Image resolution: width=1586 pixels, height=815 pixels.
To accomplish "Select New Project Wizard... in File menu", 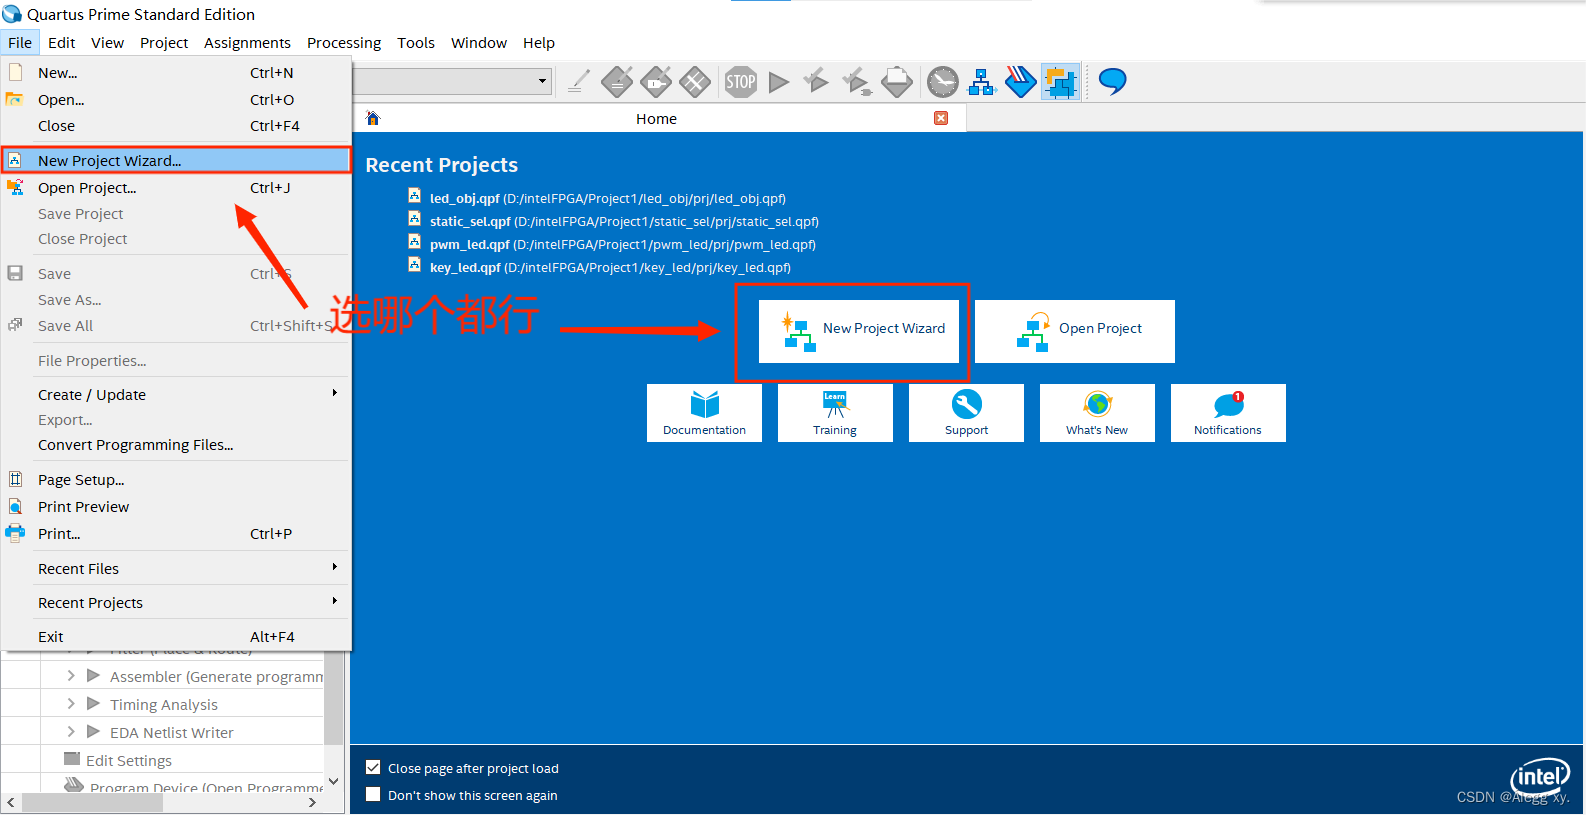I will (176, 160).
